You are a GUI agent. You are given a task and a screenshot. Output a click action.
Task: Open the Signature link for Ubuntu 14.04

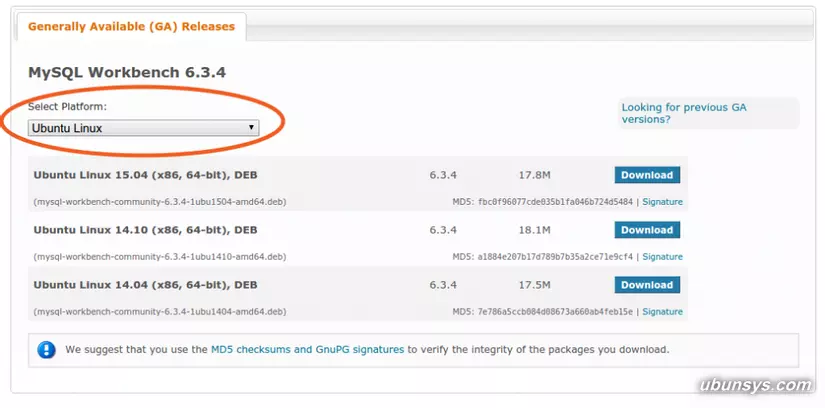click(662, 312)
